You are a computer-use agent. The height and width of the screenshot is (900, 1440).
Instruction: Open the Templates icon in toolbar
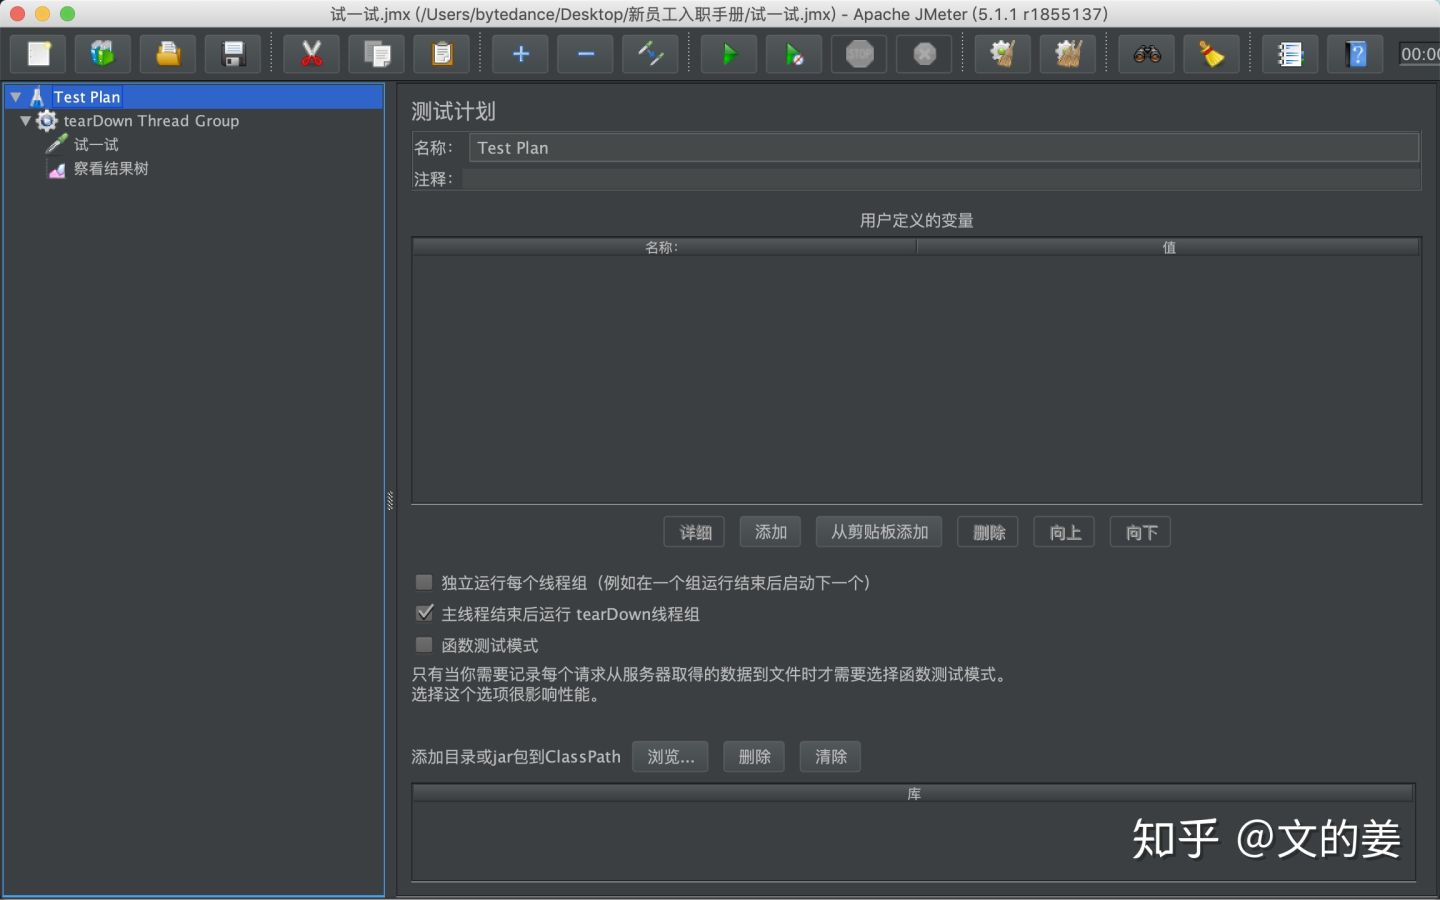click(x=103, y=54)
